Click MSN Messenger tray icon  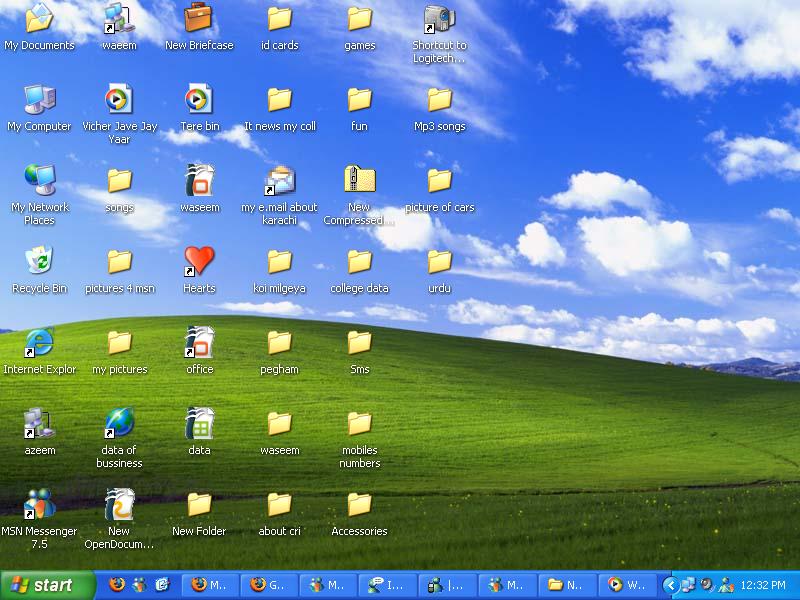click(x=726, y=585)
